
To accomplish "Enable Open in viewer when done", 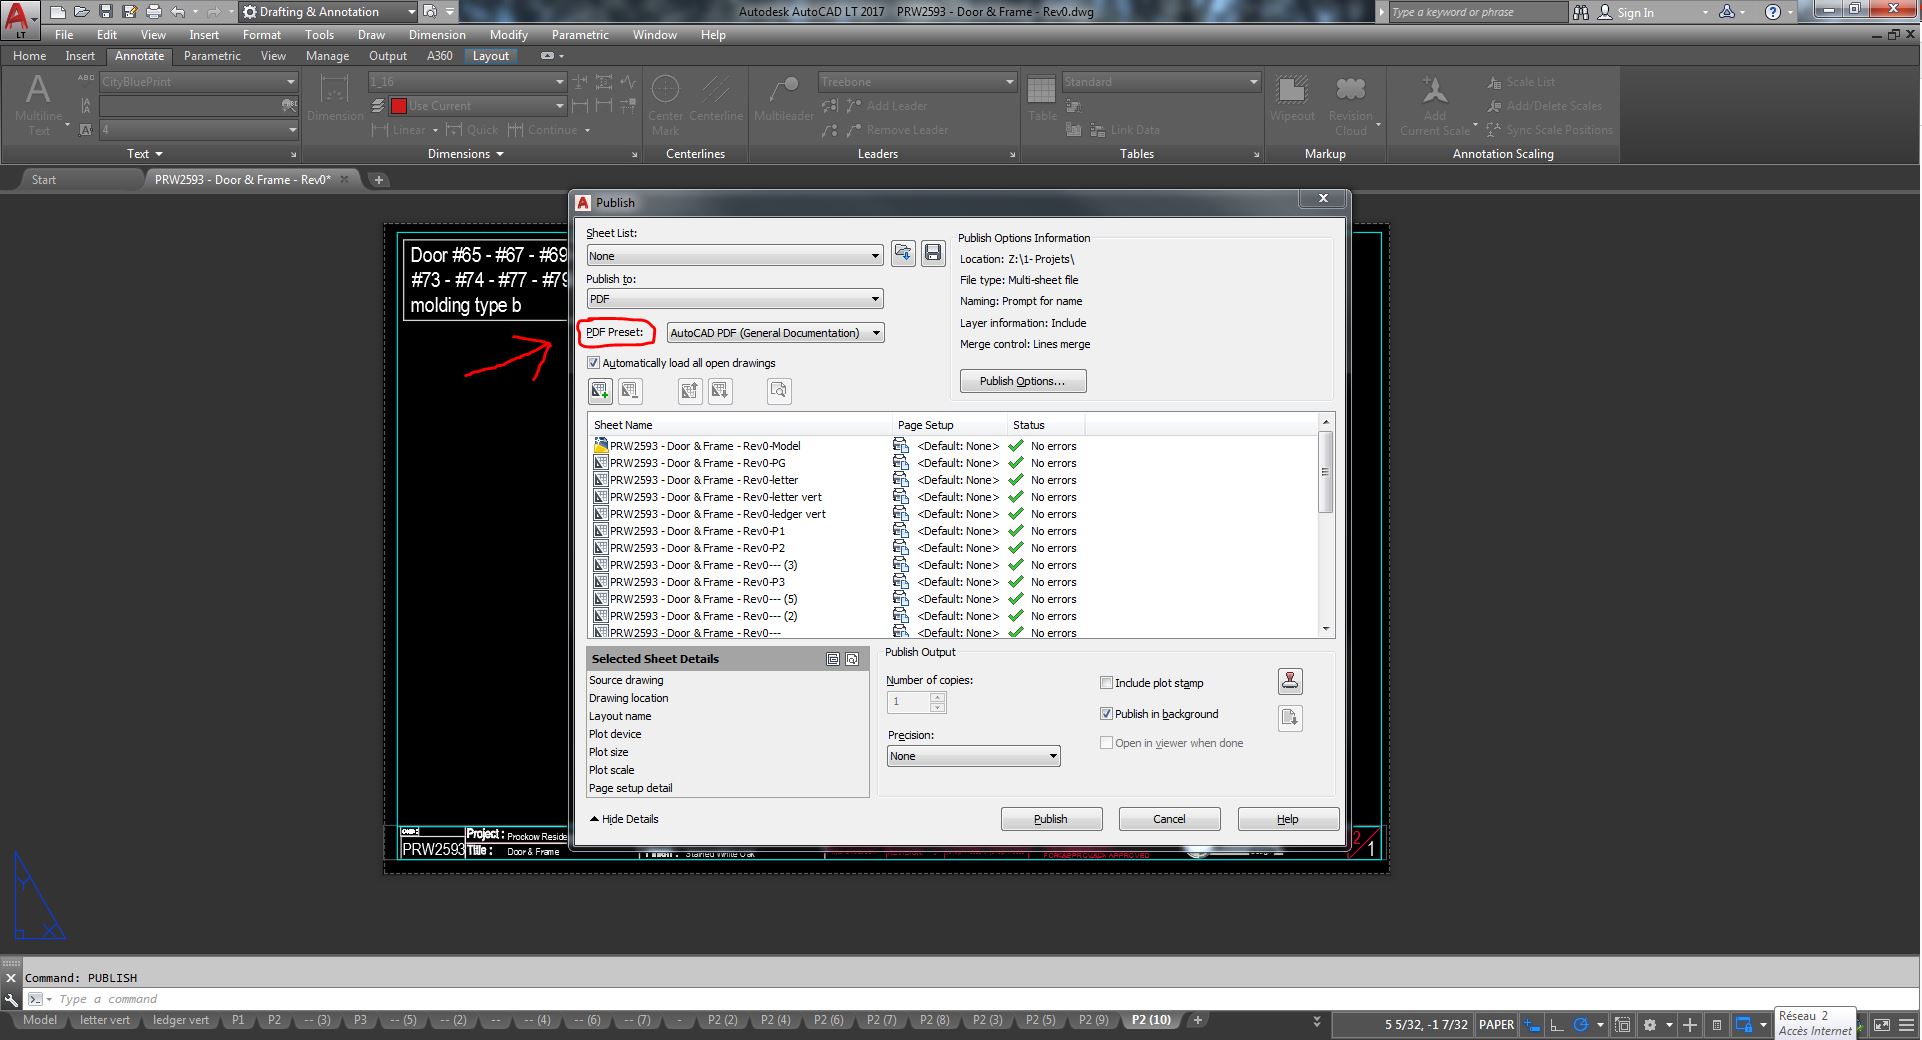I will [1107, 742].
